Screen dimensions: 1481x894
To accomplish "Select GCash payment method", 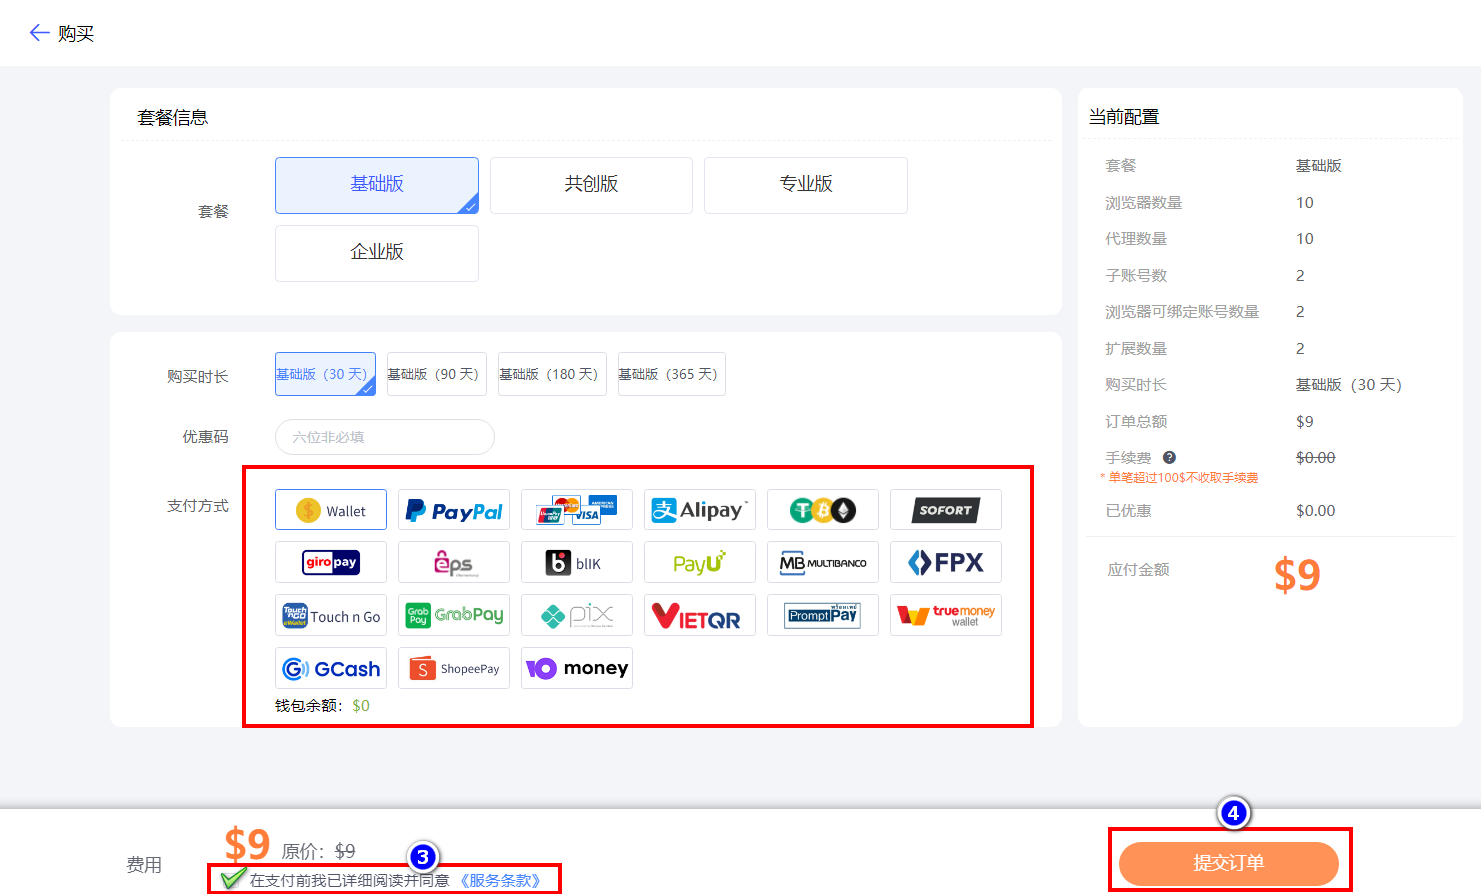I will 331,668.
